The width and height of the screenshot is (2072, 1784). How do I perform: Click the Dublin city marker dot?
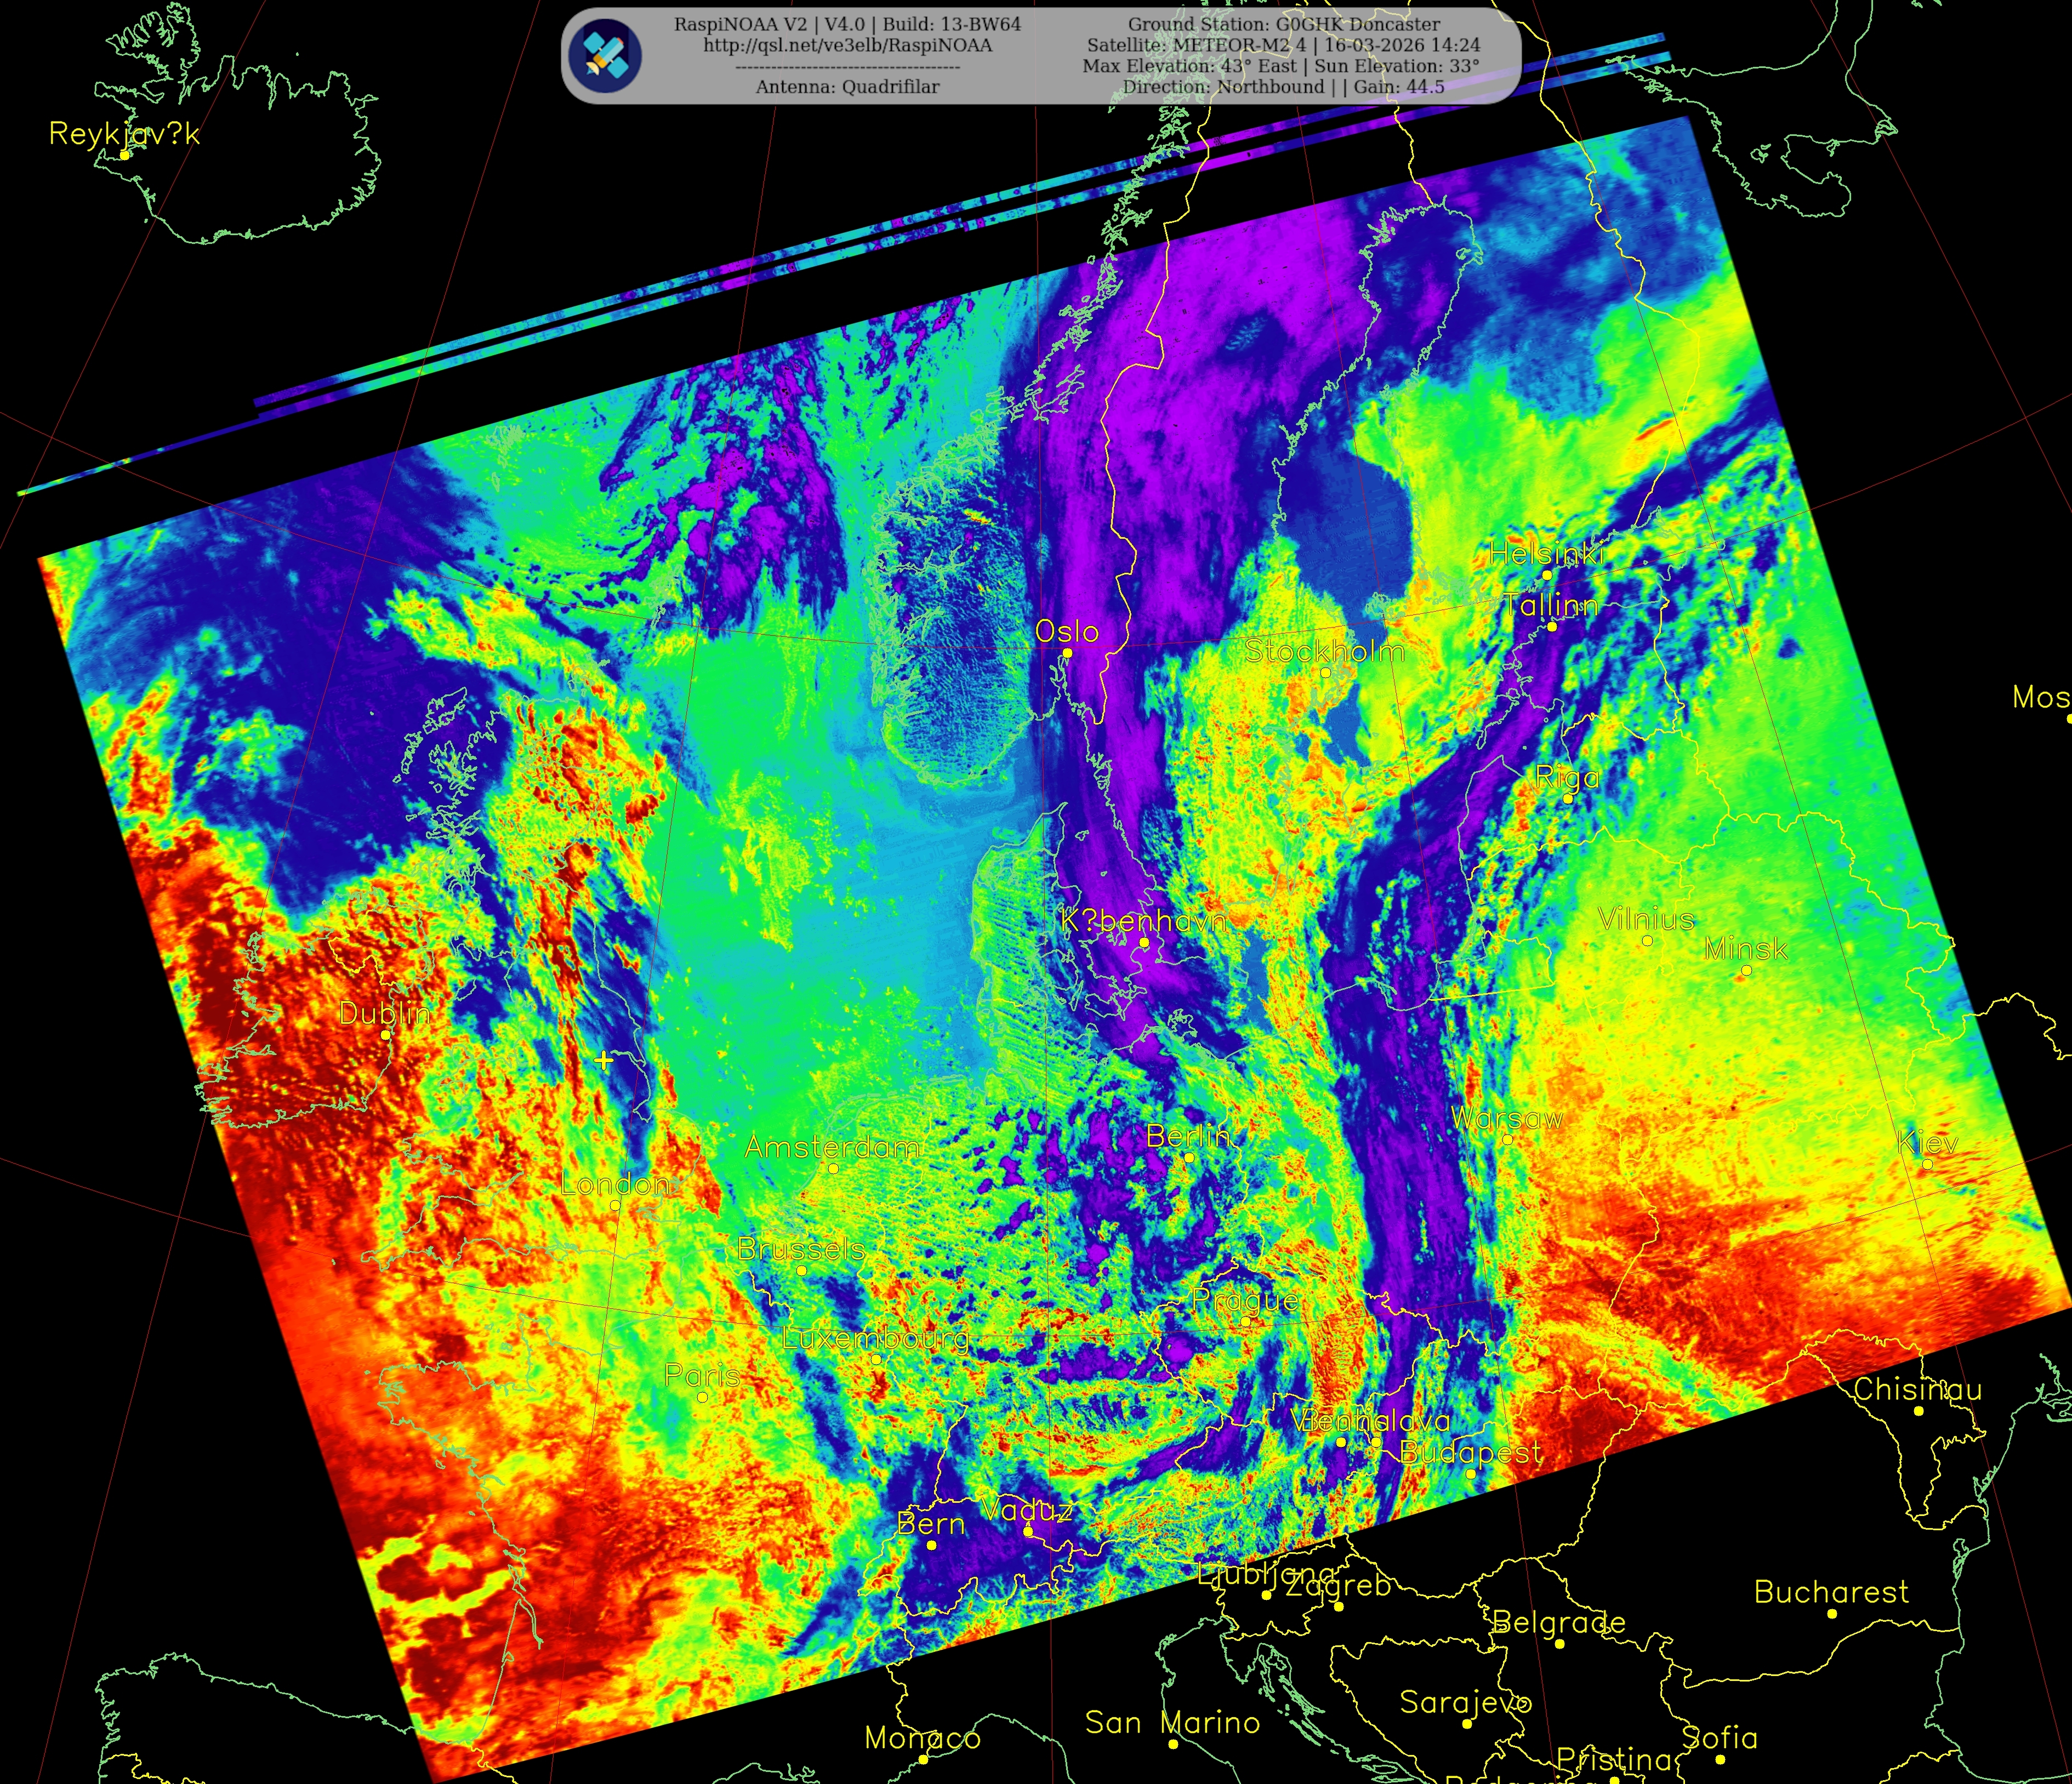pos(386,1035)
